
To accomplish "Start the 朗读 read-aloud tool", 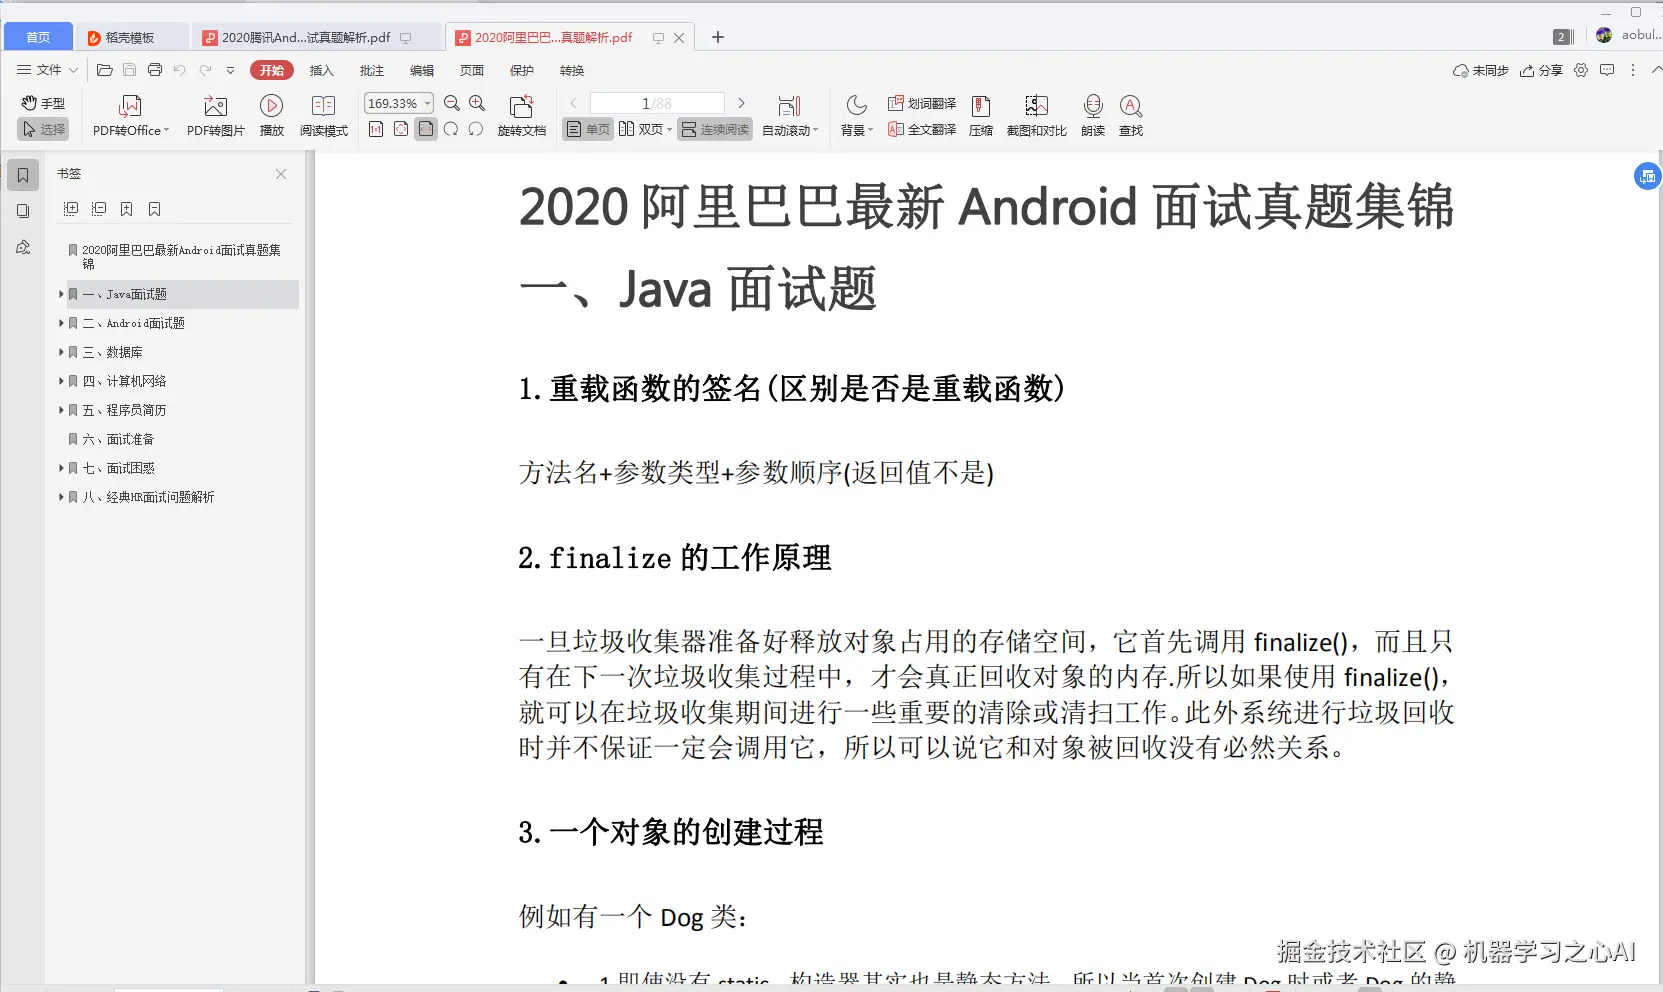I will coord(1093,116).
